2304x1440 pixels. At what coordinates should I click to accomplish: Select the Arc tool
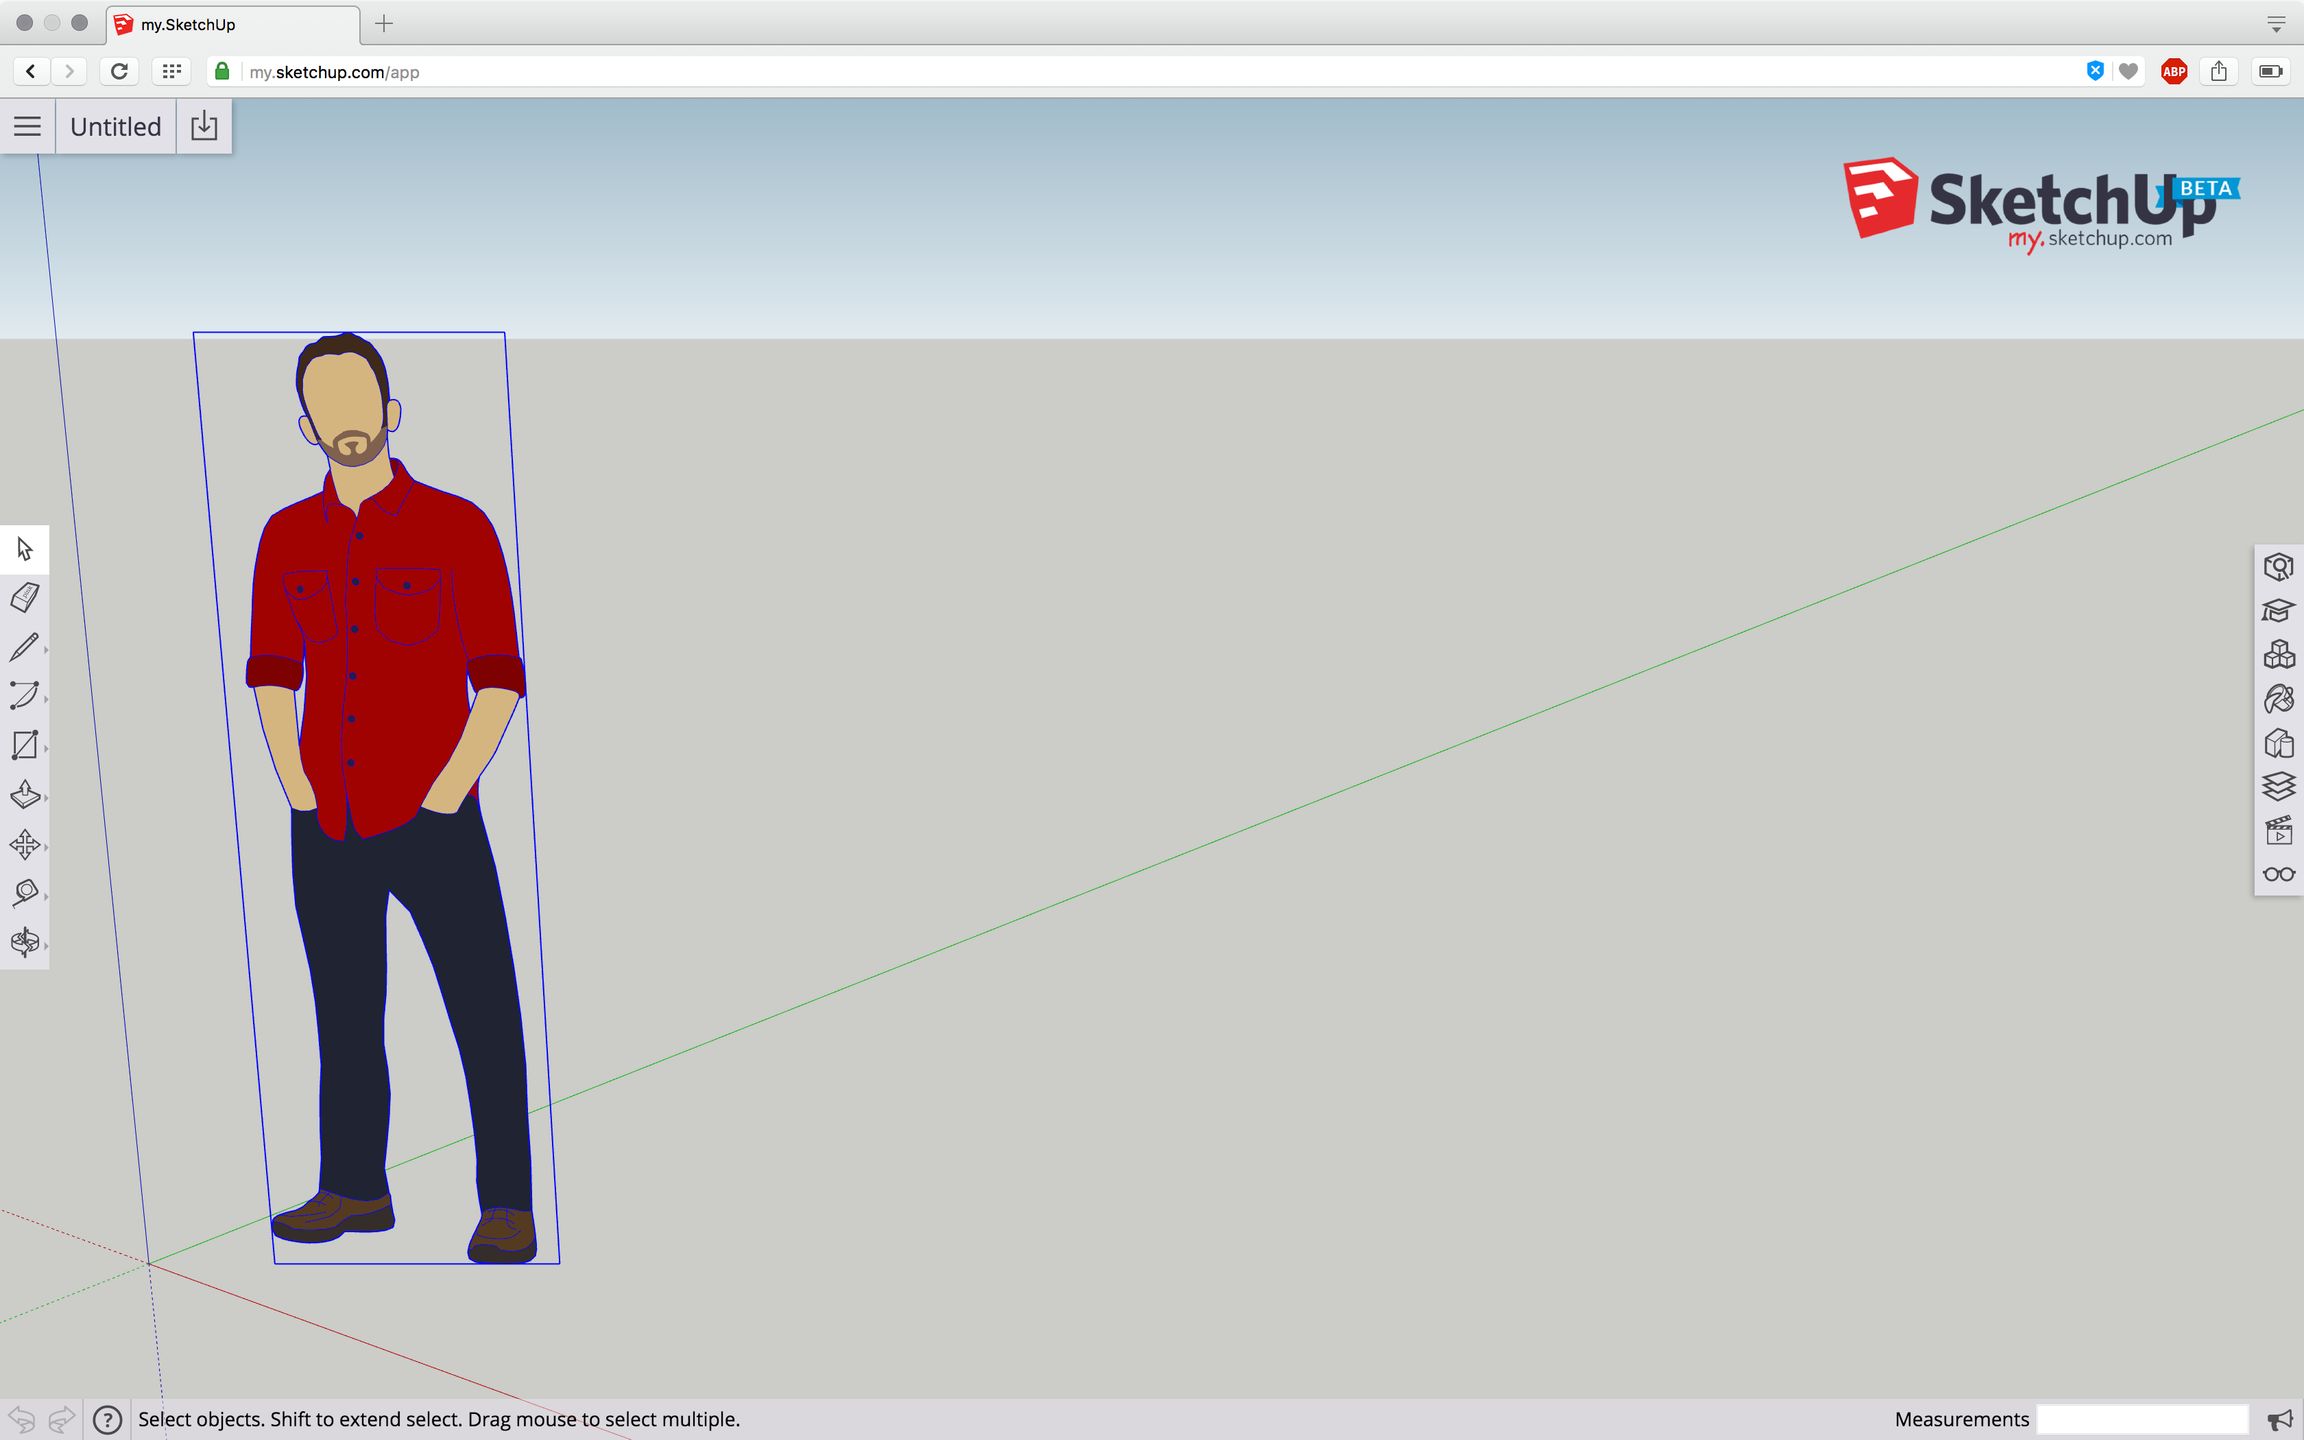(x=24, y=696)
